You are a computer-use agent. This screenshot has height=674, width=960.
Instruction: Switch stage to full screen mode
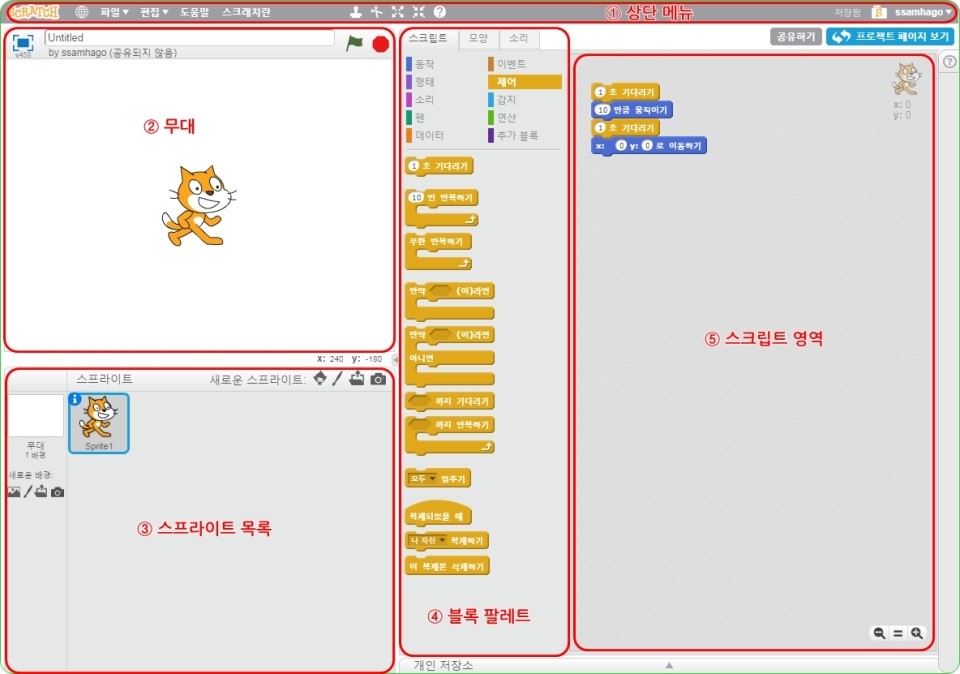point(23,42)
